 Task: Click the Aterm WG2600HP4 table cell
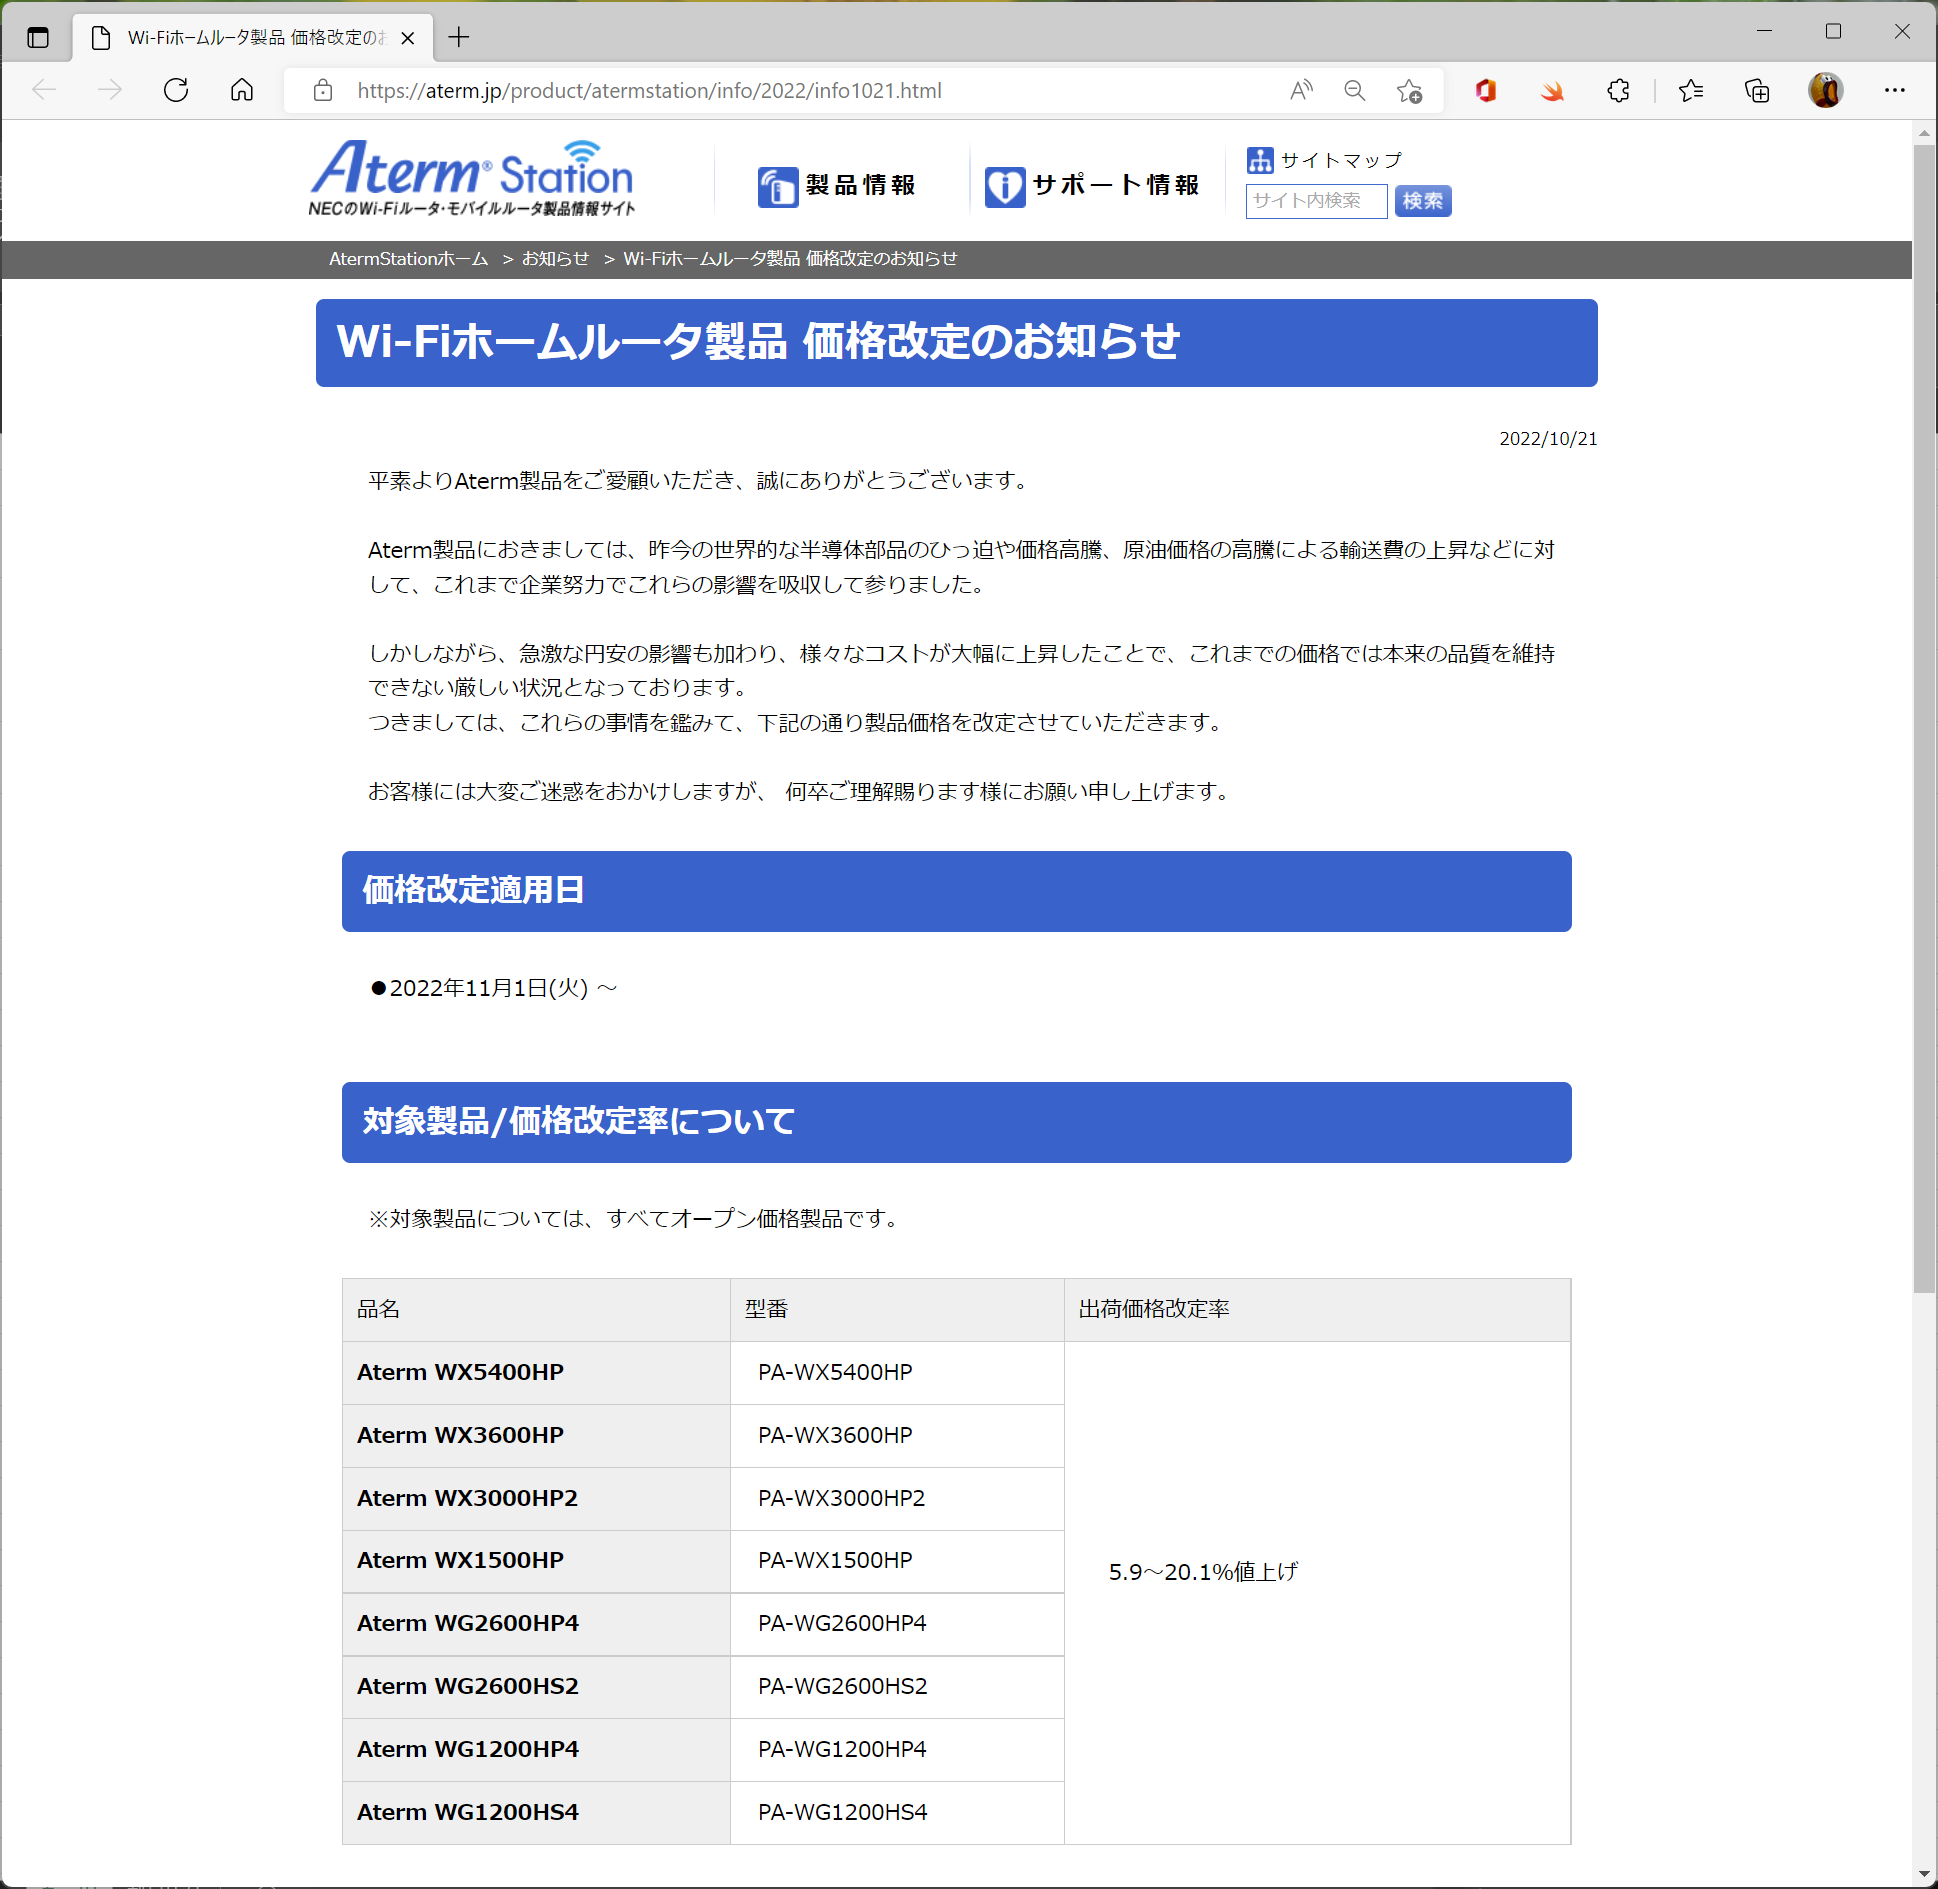point(536,1624)
